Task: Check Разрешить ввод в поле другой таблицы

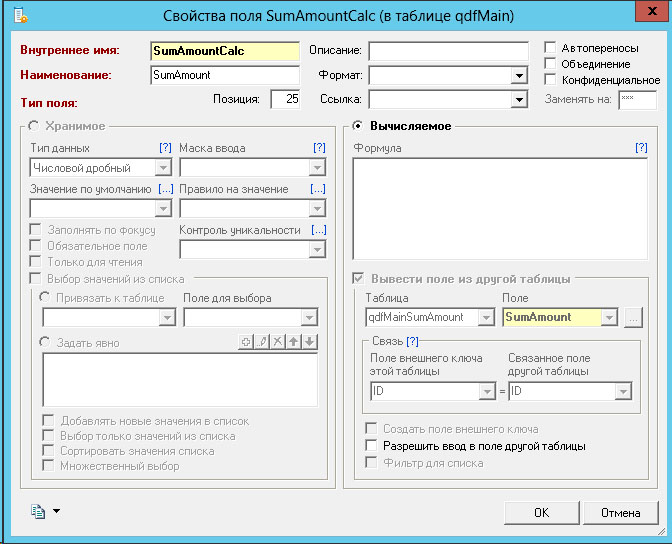Action: click(374, 446)
